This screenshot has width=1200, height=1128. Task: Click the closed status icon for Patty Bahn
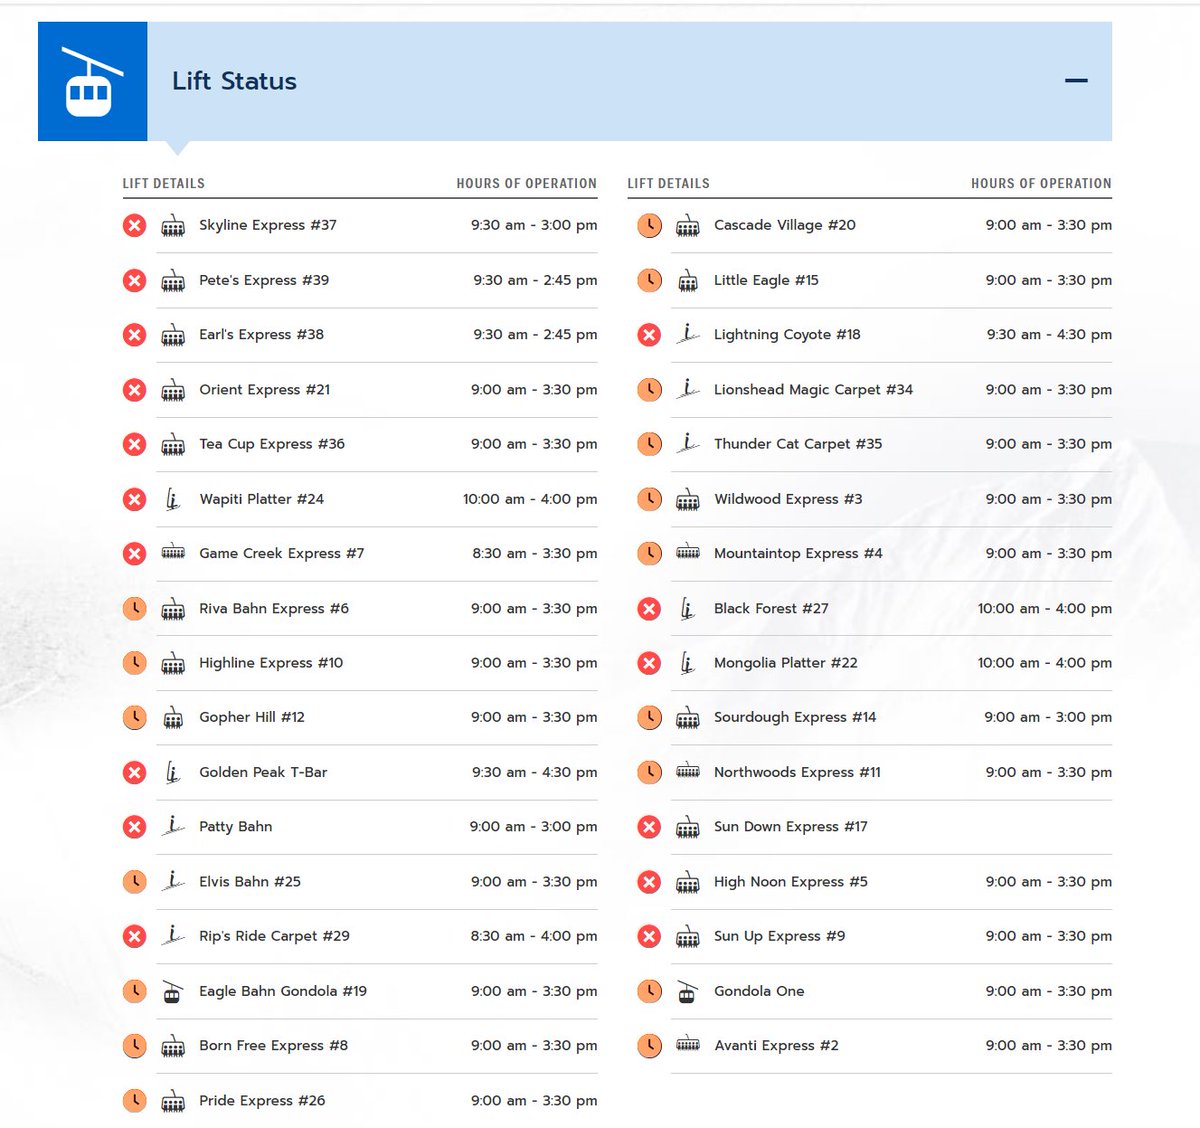point(134,827)
